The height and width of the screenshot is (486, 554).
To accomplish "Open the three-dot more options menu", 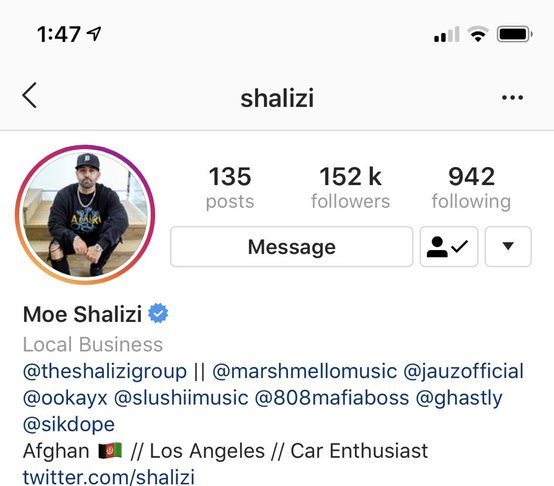I will pyautogui.click(x=512, y=97).
